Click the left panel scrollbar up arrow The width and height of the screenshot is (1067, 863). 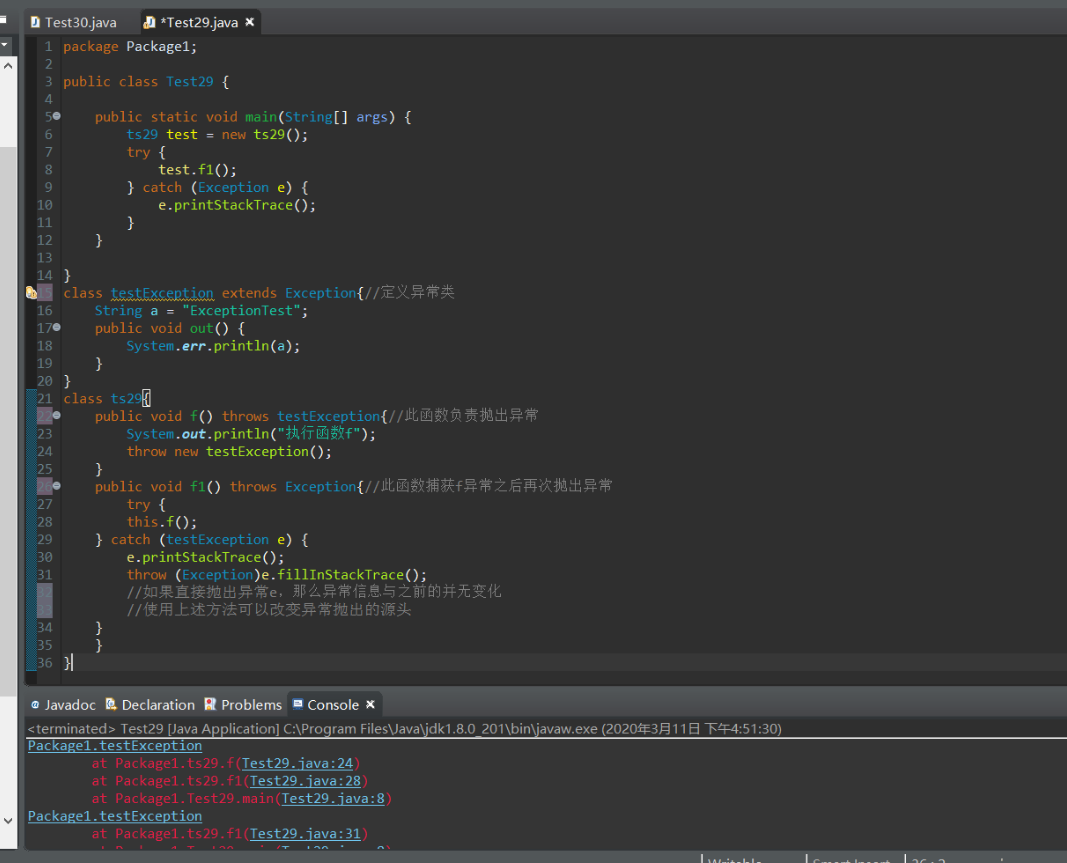coord(8,65)
